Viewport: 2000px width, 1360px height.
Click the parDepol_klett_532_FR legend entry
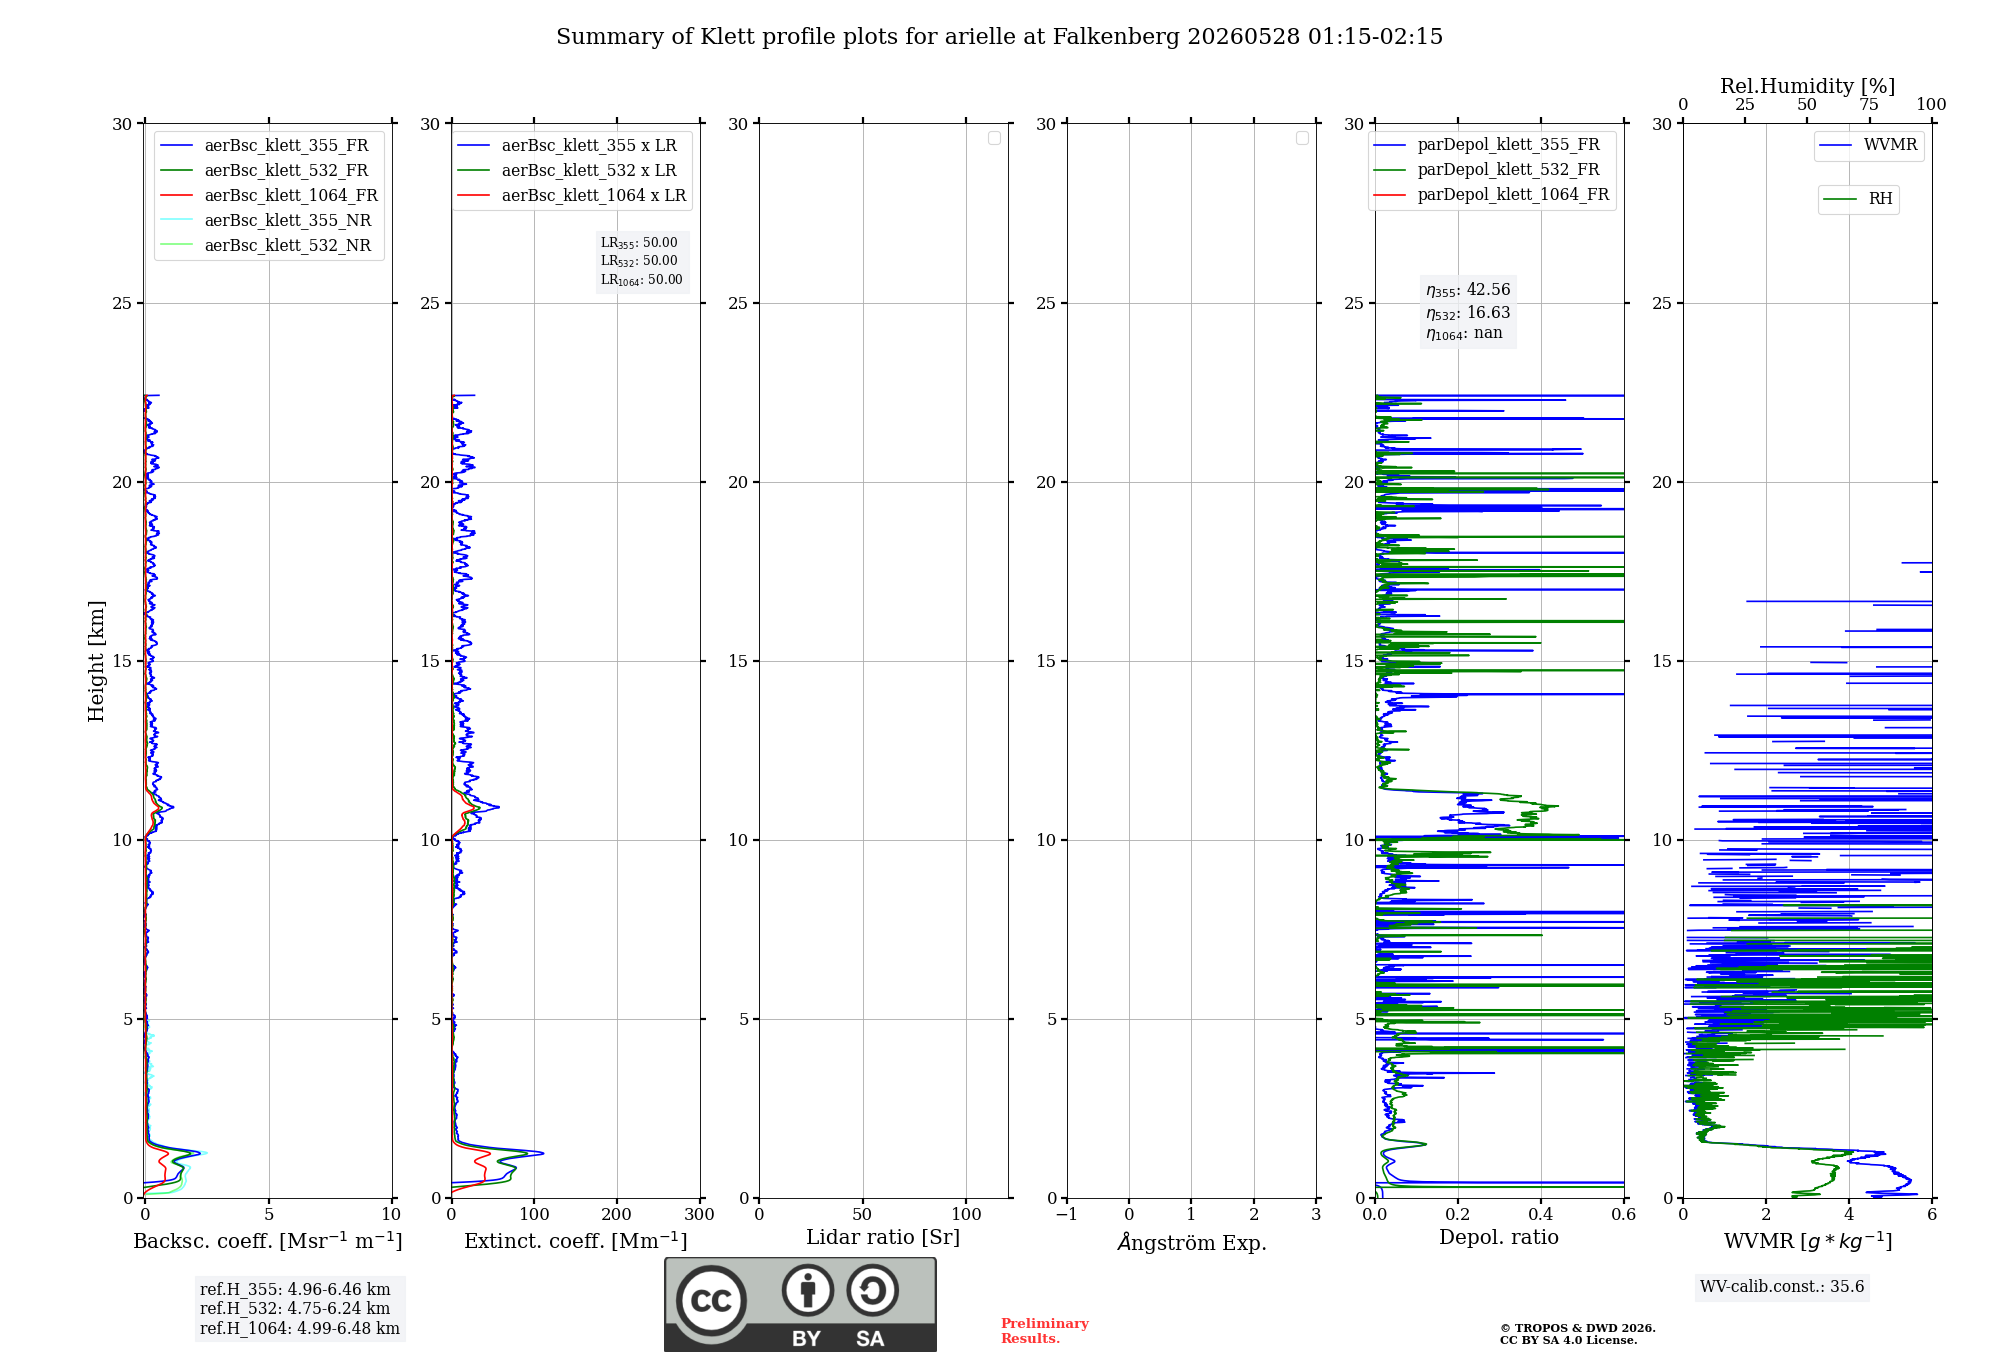coord(1487,170)
